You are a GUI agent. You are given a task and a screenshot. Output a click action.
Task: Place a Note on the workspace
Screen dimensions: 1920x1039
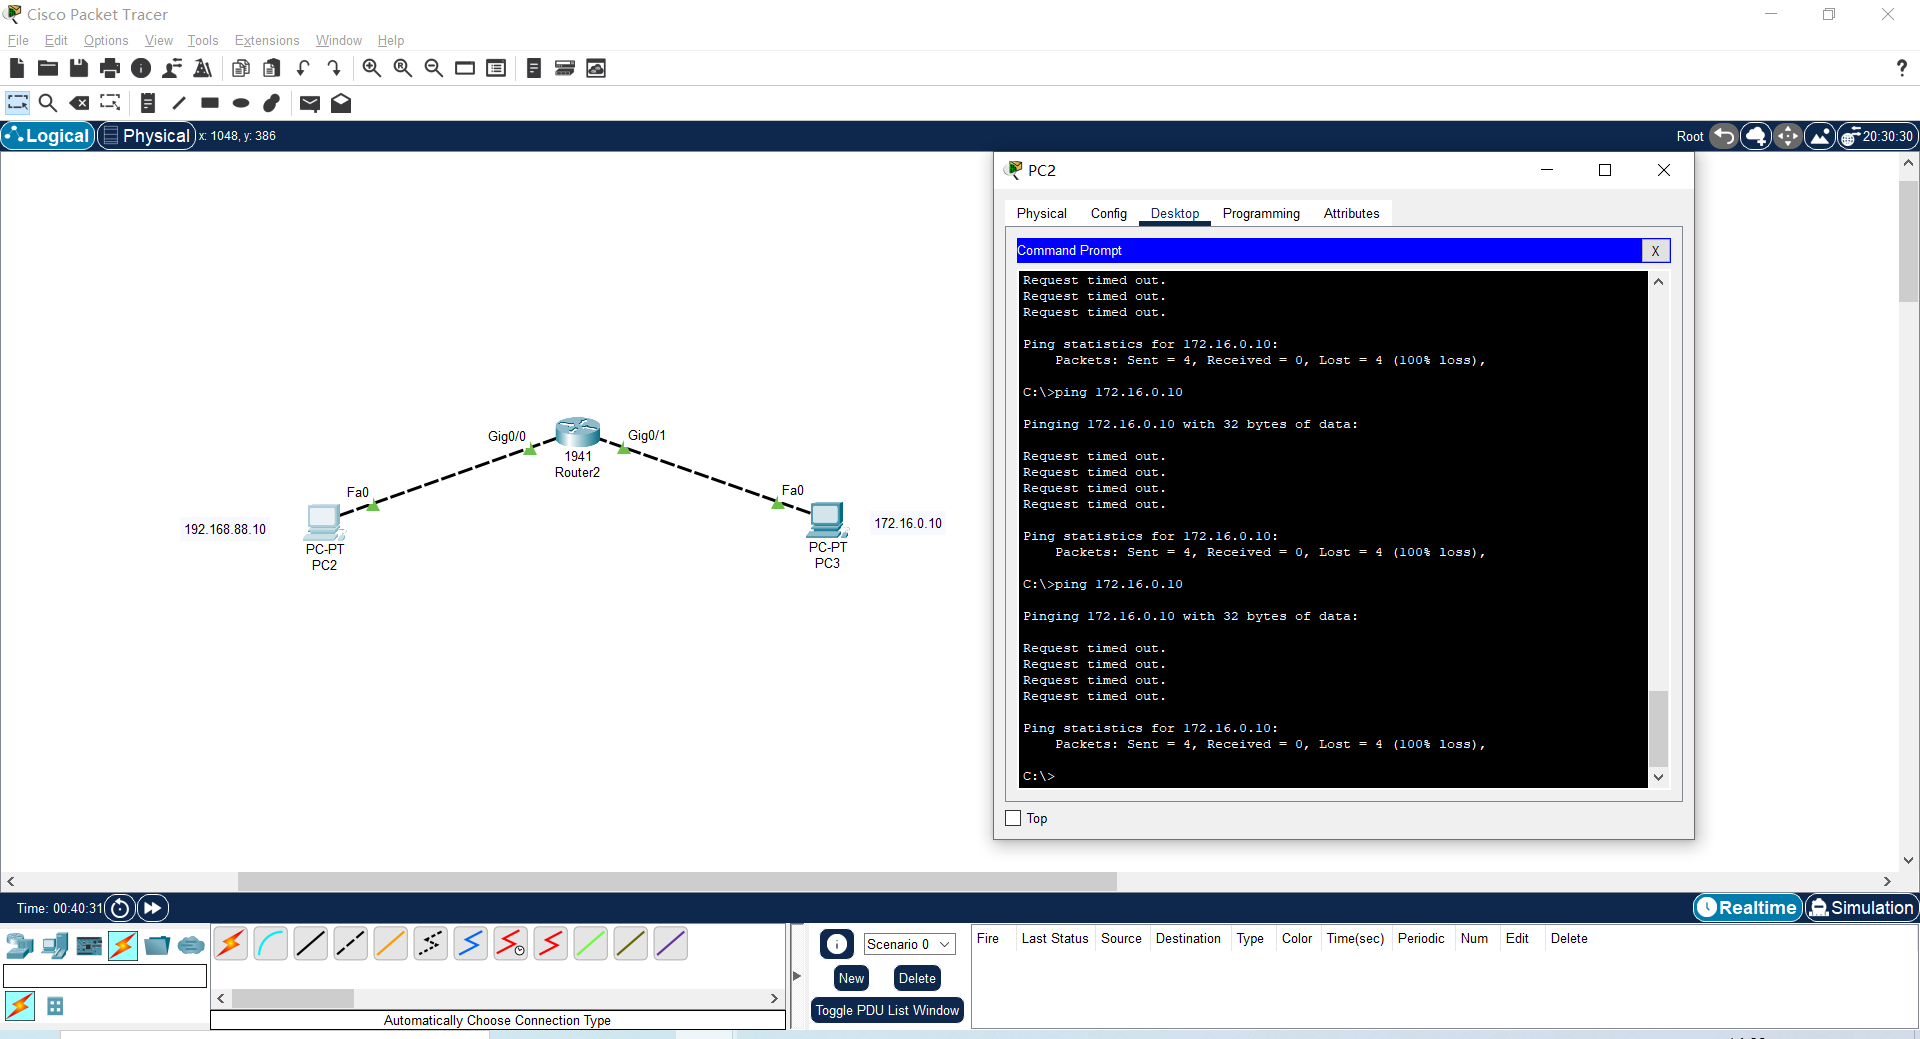(147, 103)
